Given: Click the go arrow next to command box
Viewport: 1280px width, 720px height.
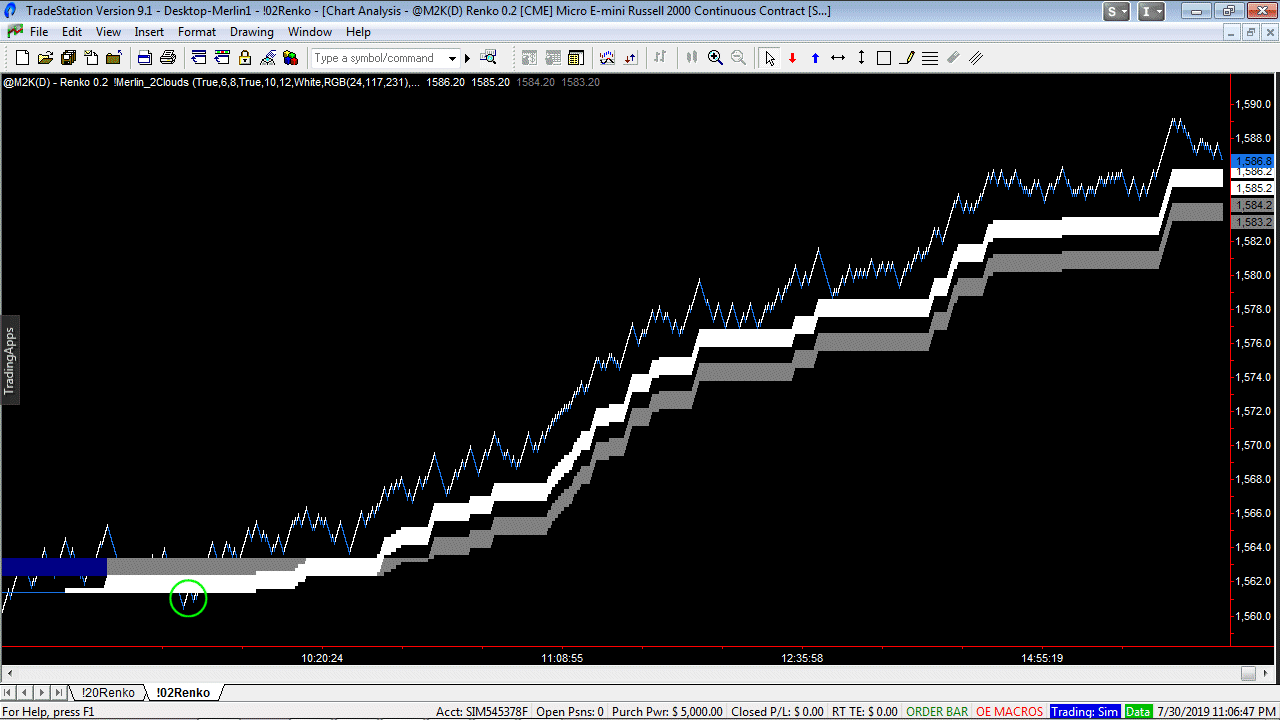Looking at the screenshot, I should coord(467,58).
